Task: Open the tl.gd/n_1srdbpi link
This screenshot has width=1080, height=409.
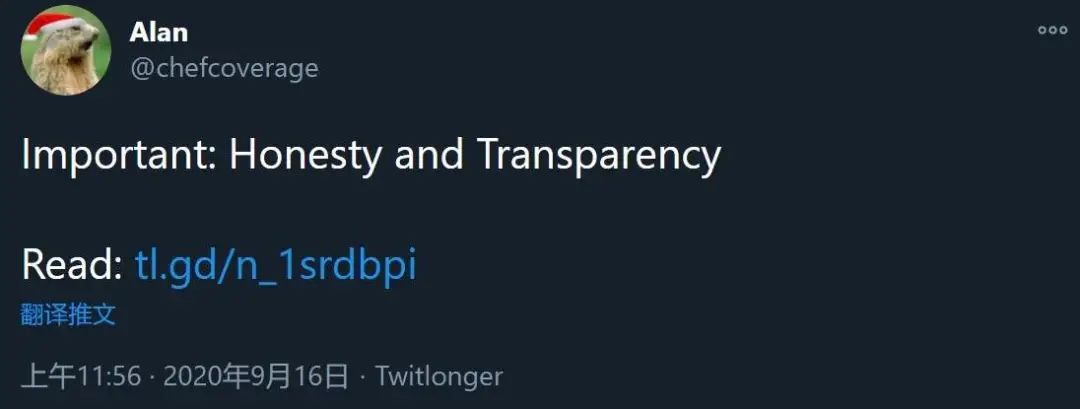Action: [276, 265]
